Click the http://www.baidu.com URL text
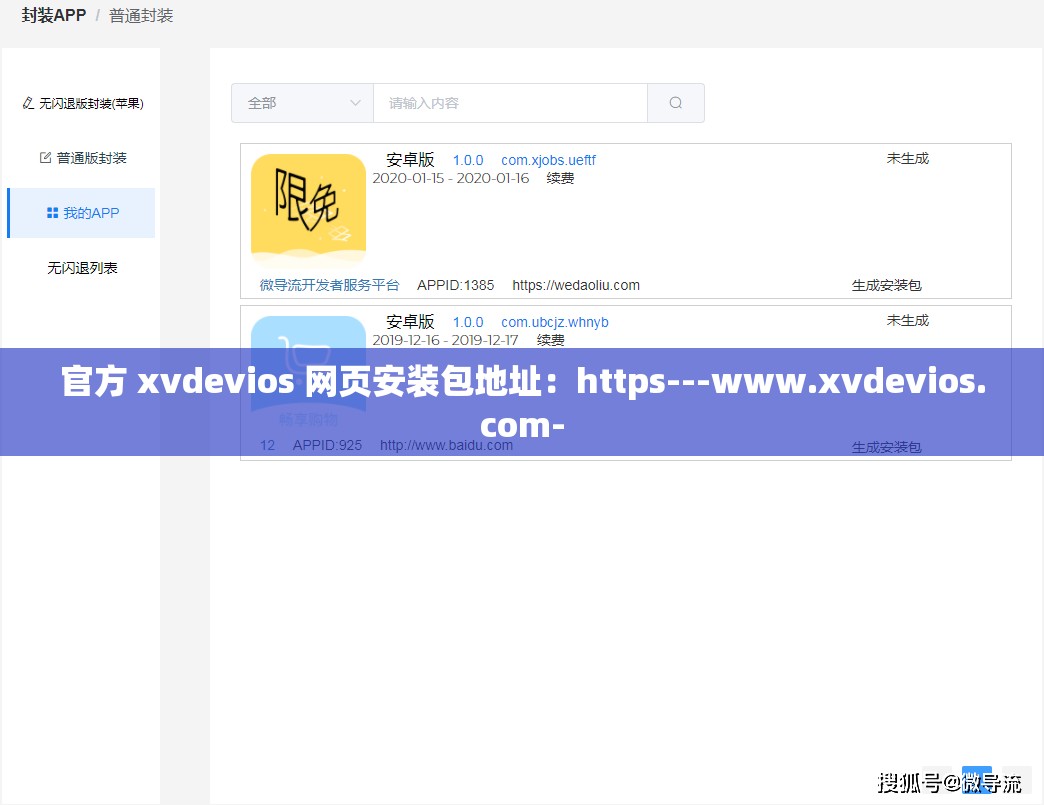Screen dimensions: 1044x805 (446, 445)
